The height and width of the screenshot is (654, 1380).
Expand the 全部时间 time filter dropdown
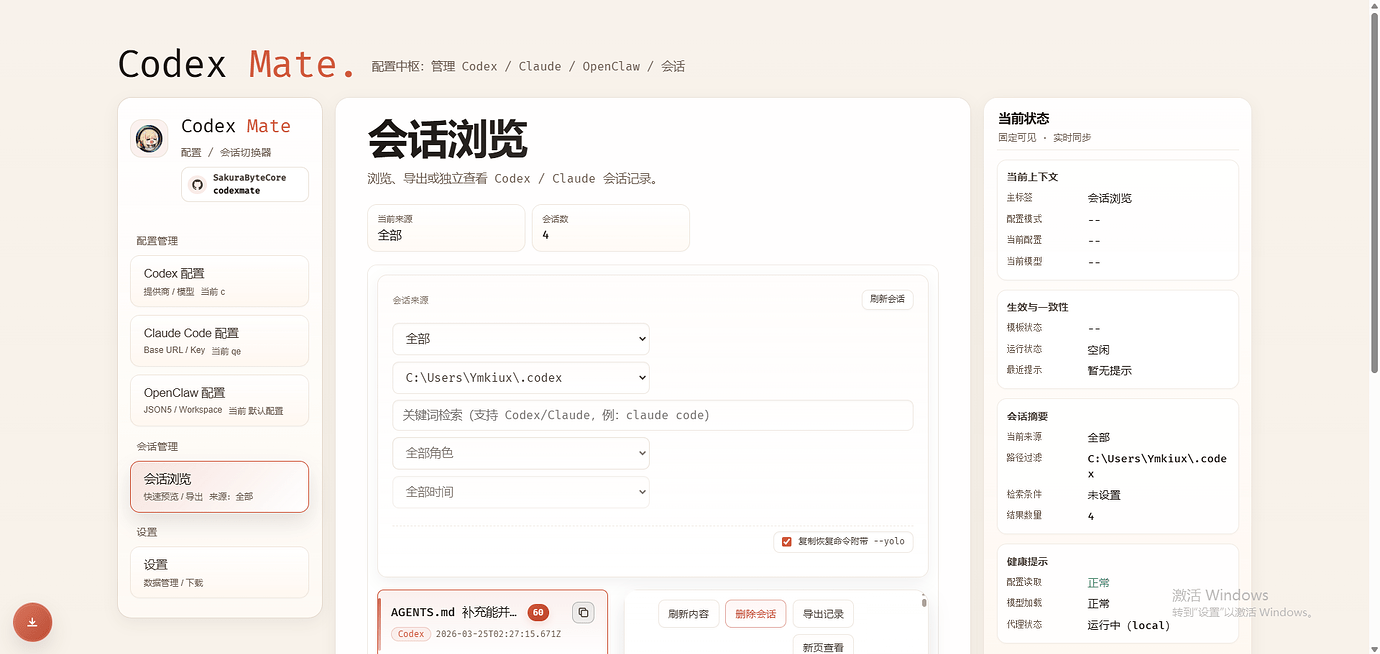pyautogui.click(x=521, y=492)
